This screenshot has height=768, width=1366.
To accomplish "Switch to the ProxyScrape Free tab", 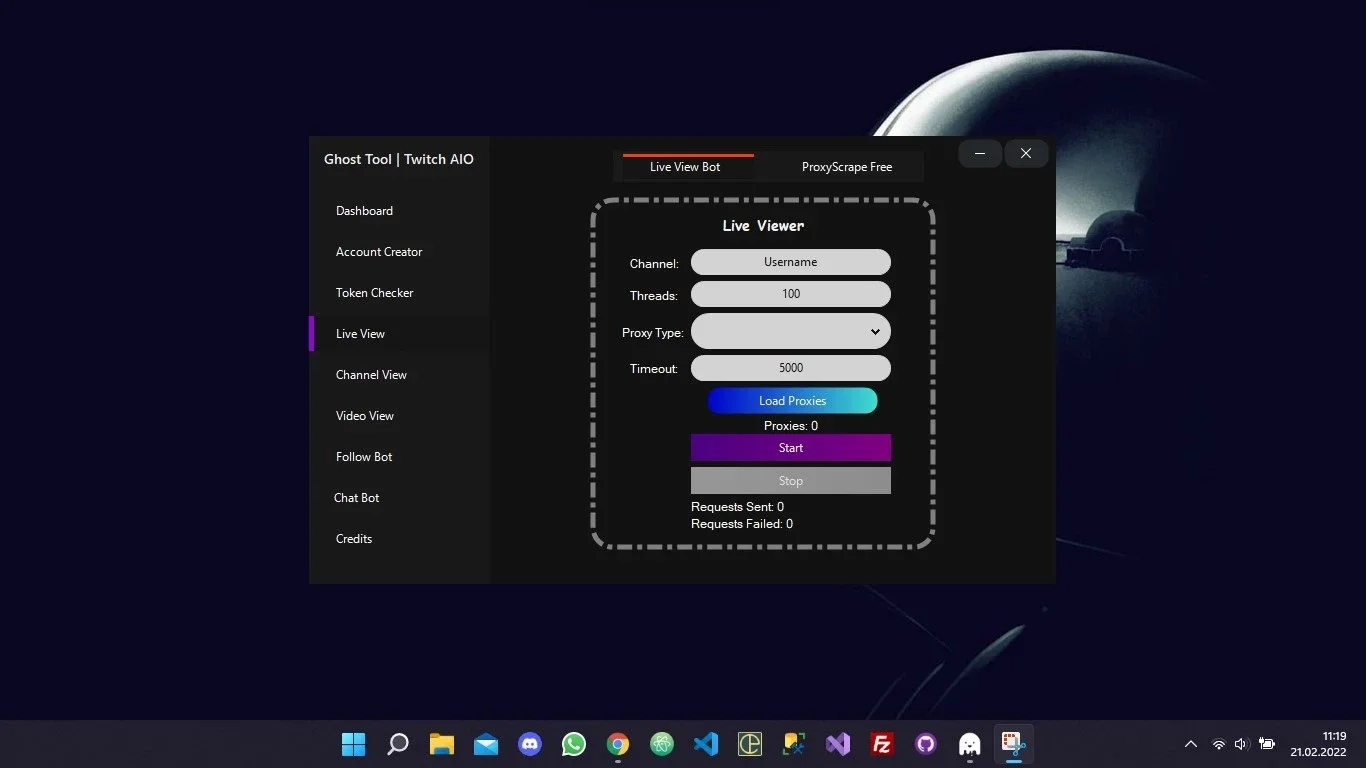I will (846, 167).
